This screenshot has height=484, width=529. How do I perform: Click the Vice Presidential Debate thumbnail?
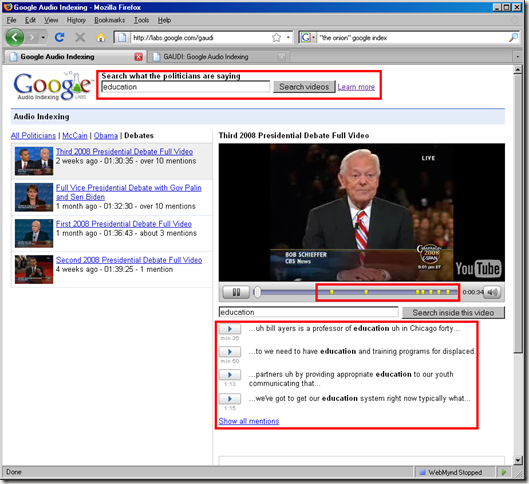pos(34,197)
